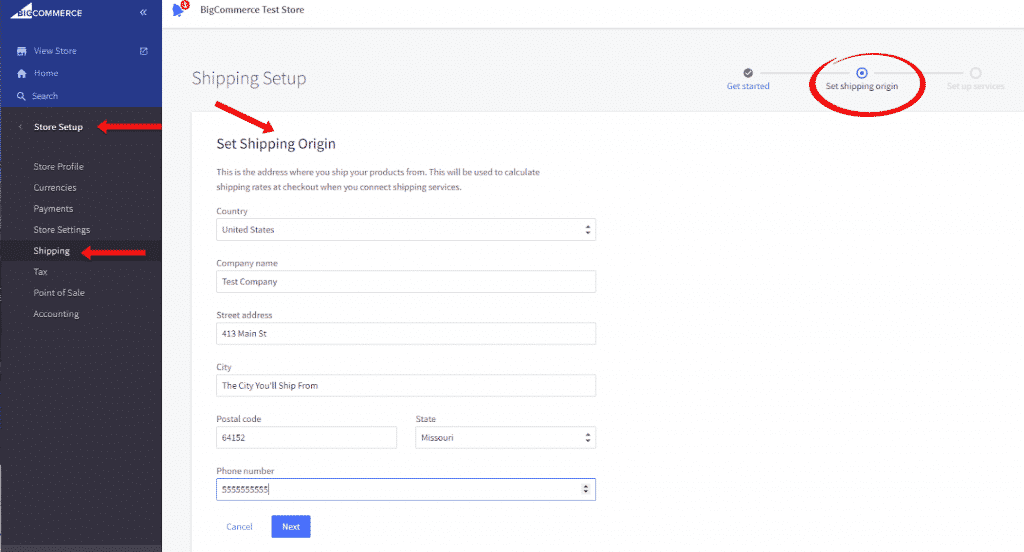
Task: Click the Company name field
Action: pyautogui.click(x=406, y=282)
